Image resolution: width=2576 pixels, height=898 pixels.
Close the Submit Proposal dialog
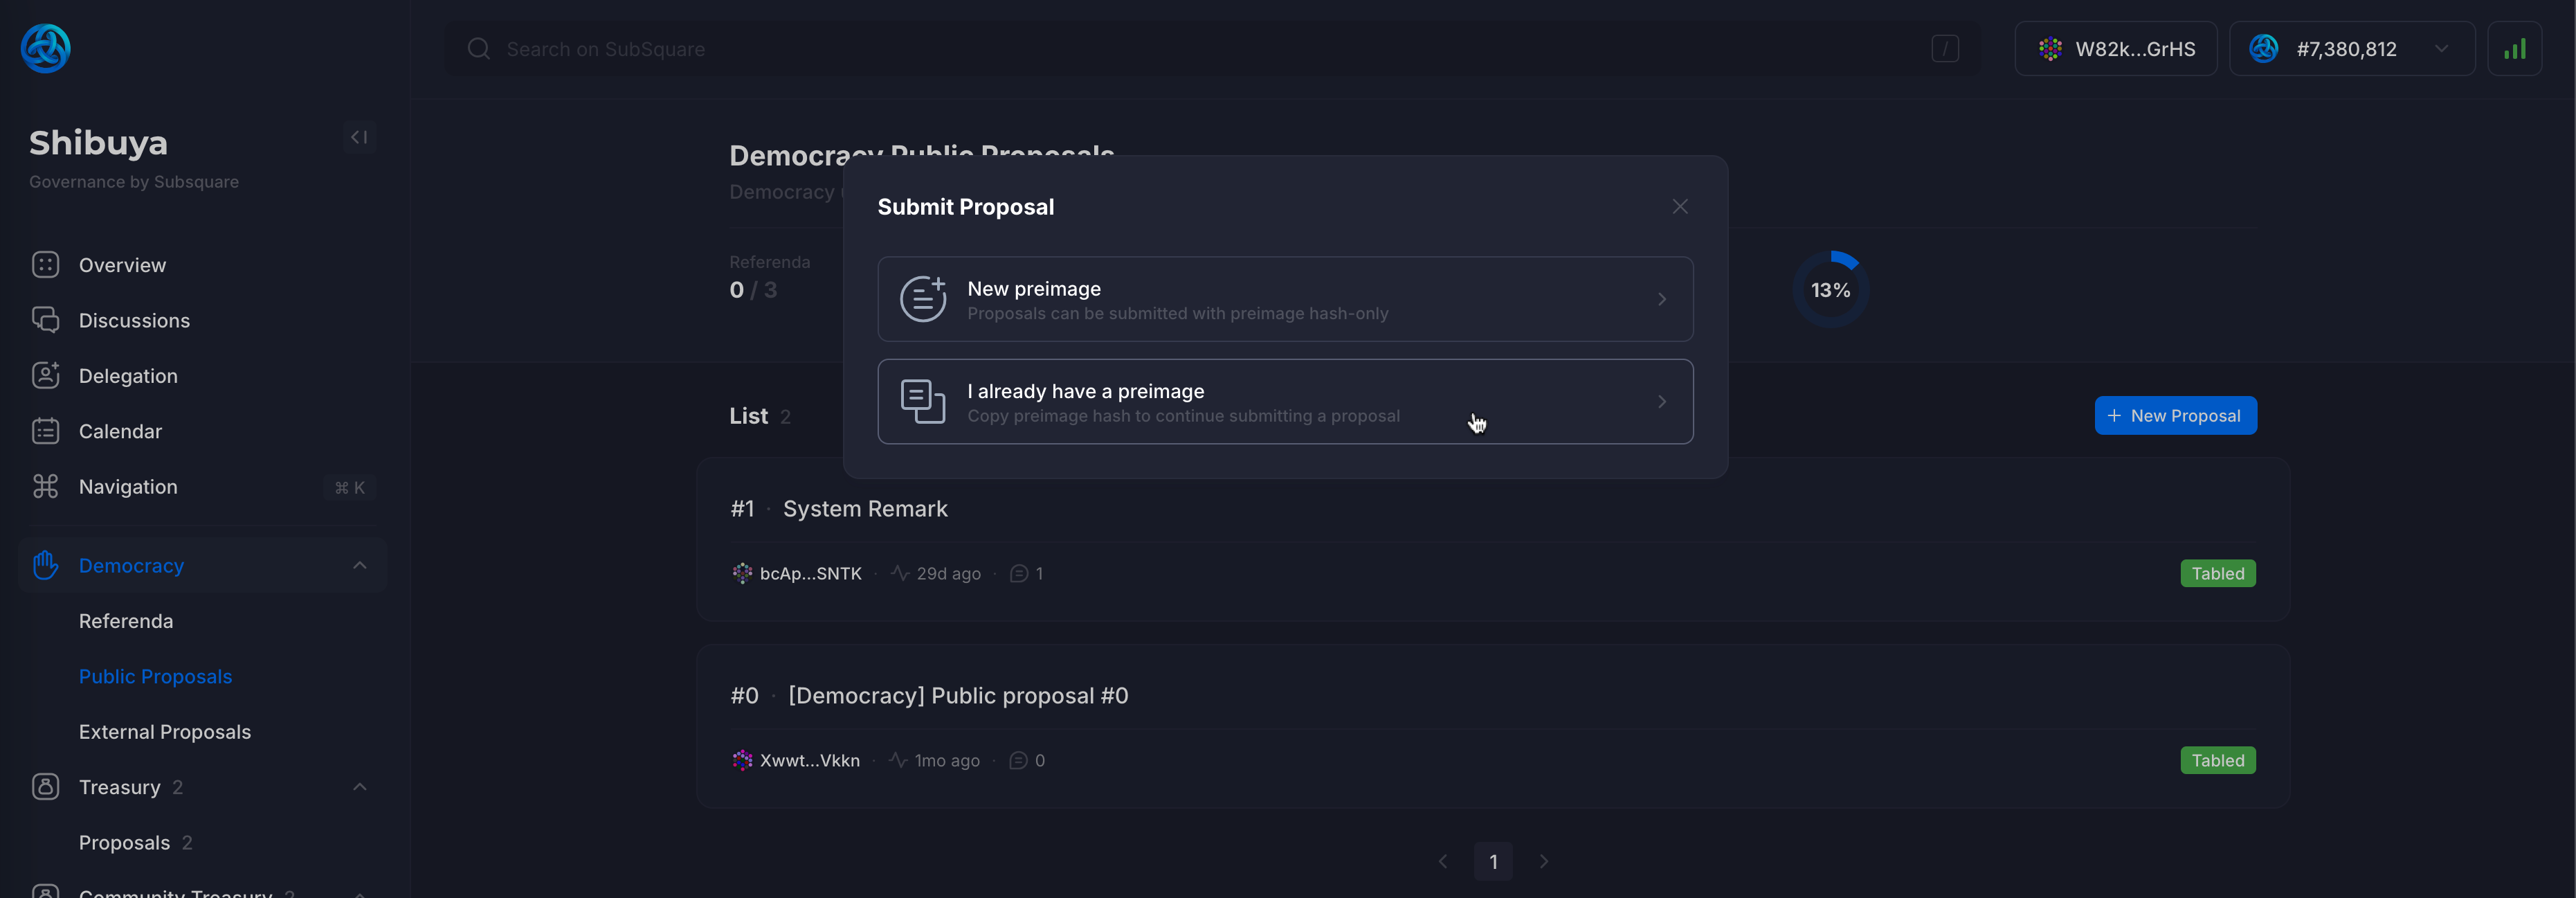1679,206
